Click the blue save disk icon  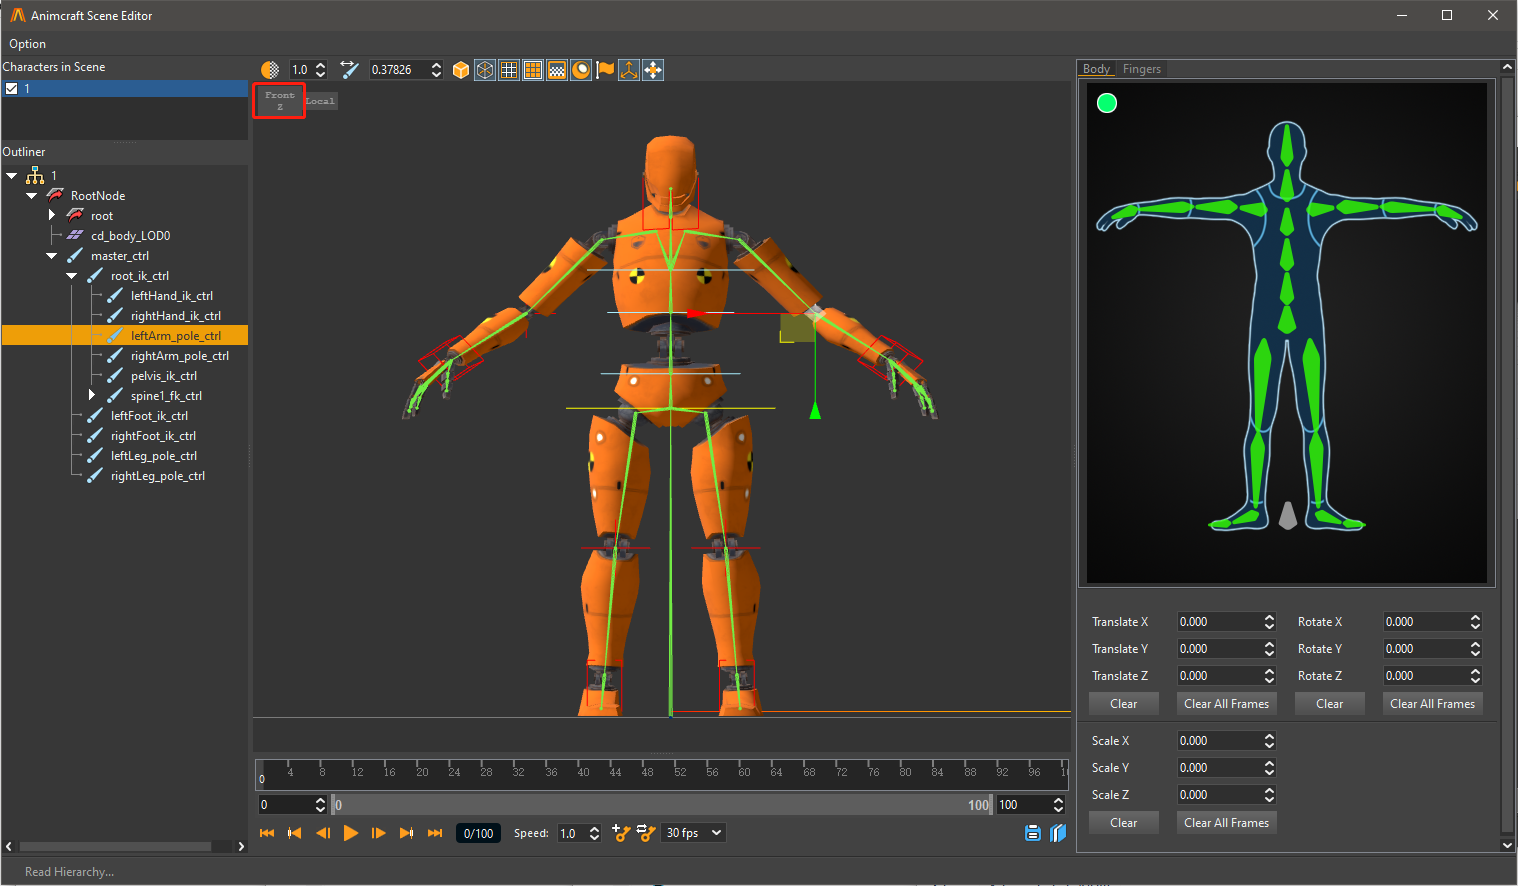1033,833
